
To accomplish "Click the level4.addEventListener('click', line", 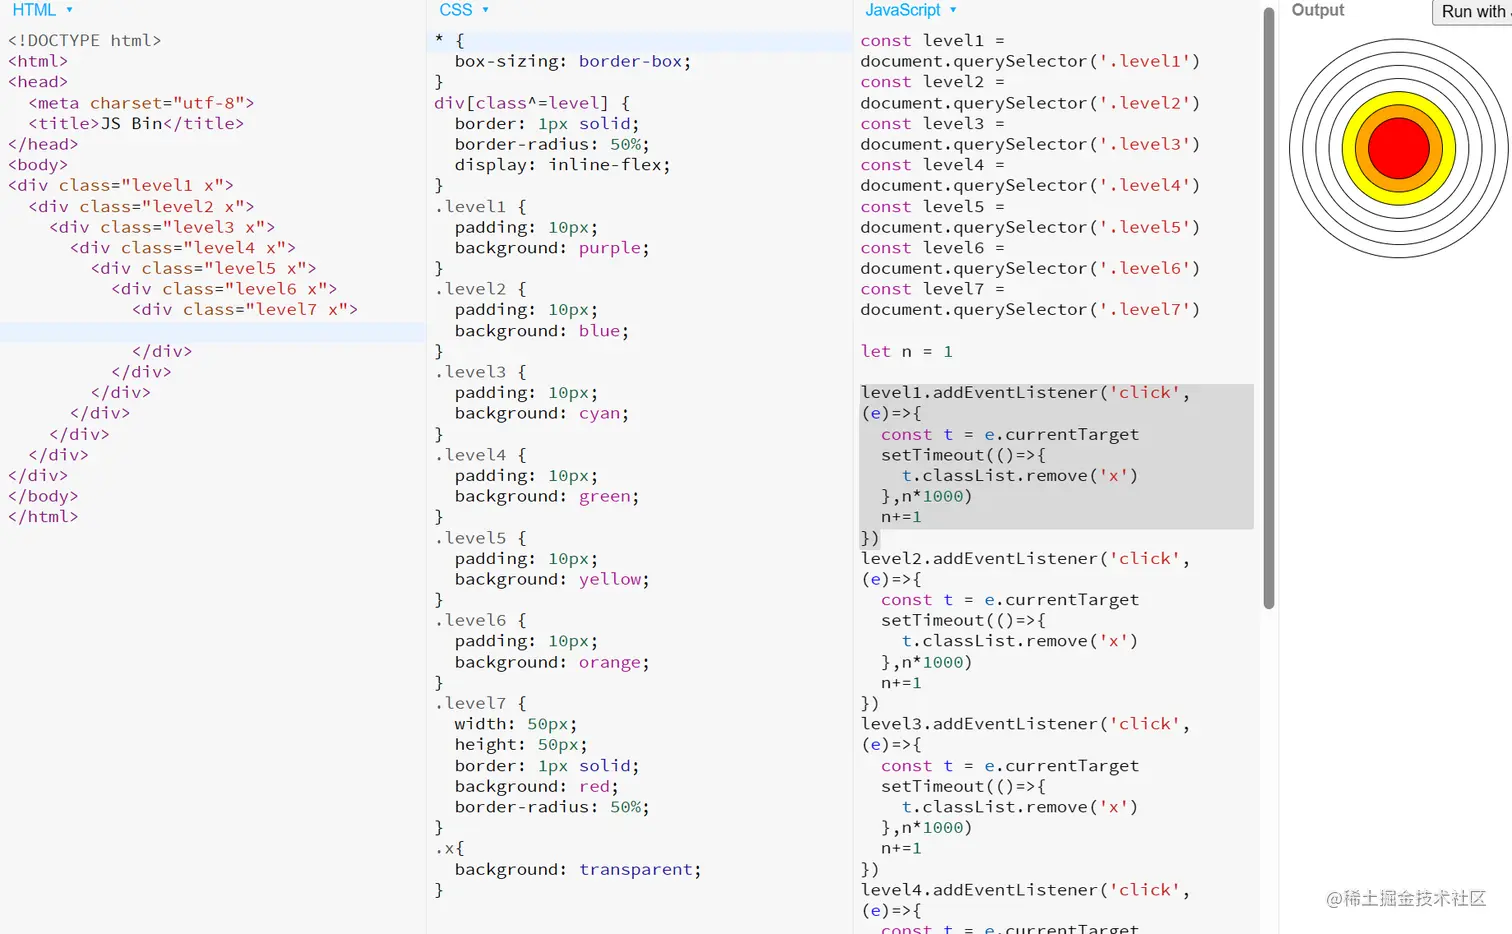I will click(x=1026, y=889).
